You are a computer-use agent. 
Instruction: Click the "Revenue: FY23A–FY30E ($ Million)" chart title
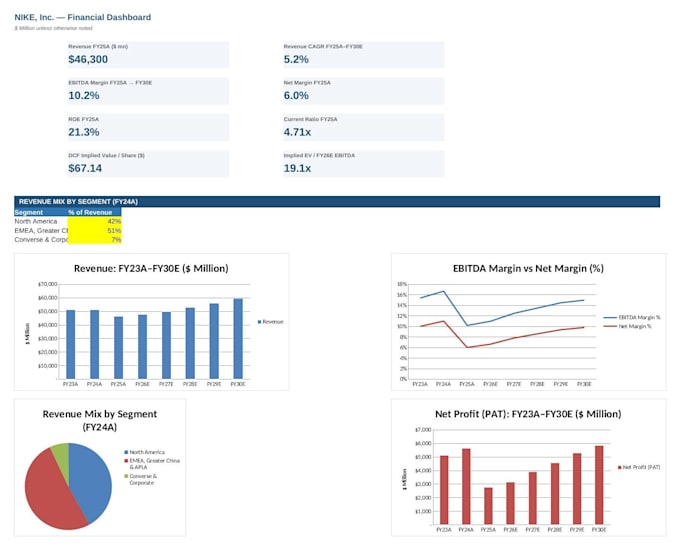[151, 268]
